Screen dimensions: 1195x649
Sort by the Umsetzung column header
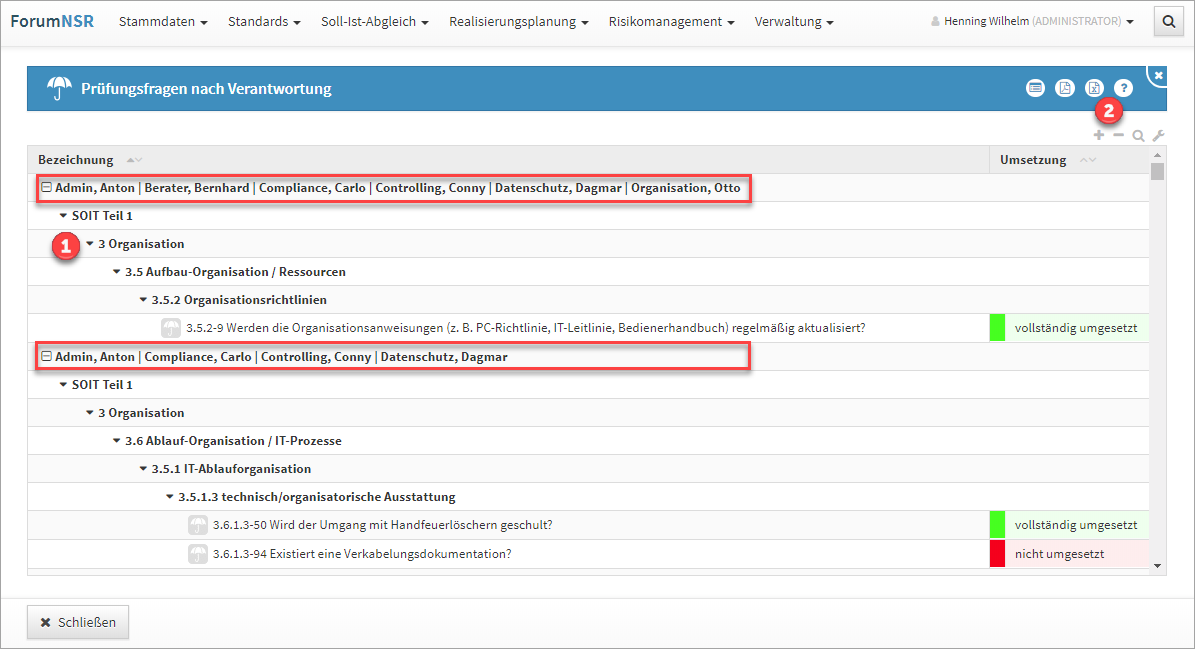pyautogui.click(x=1033, y=160)
